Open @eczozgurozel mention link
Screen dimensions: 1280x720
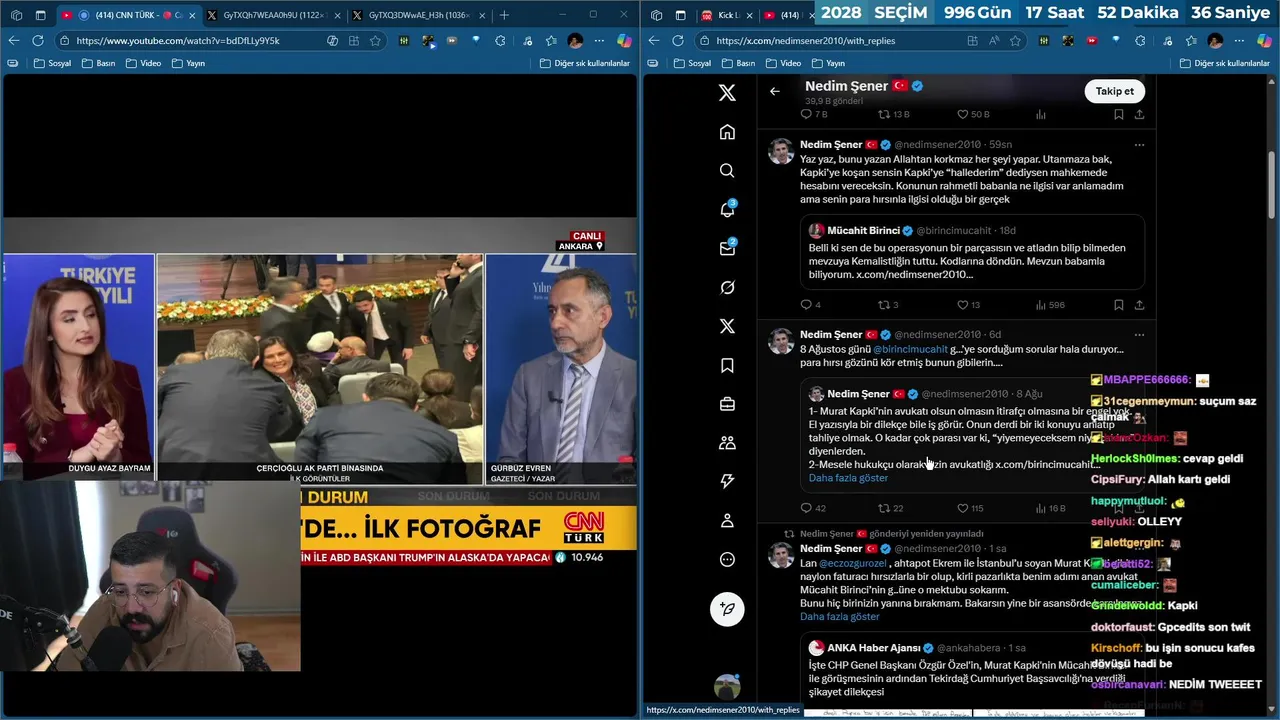pyautogui.click(x=854, y=563)
